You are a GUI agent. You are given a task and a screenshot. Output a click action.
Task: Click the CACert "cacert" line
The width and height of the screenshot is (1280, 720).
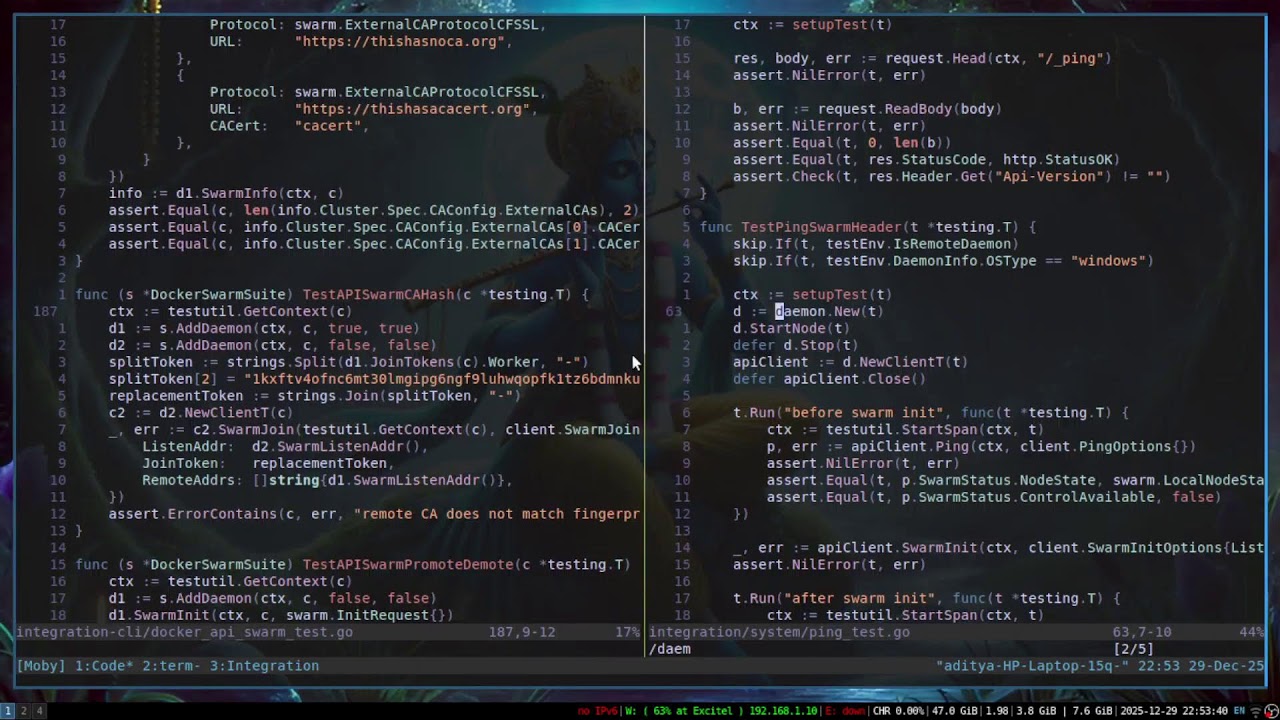[290, 126]
